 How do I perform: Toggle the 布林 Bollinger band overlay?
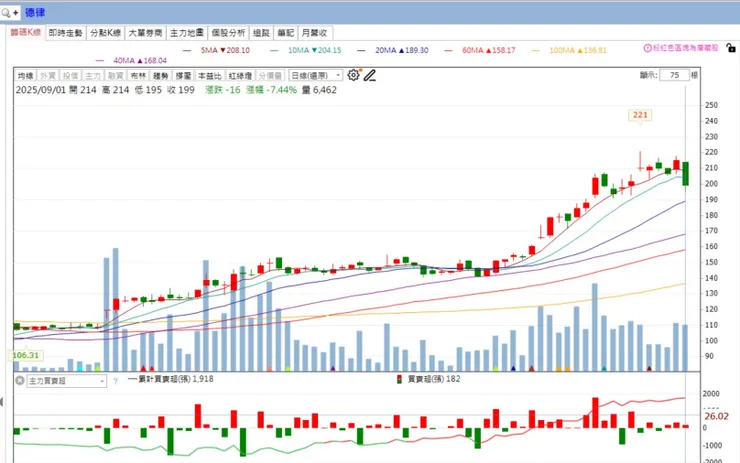pos(138,76)
